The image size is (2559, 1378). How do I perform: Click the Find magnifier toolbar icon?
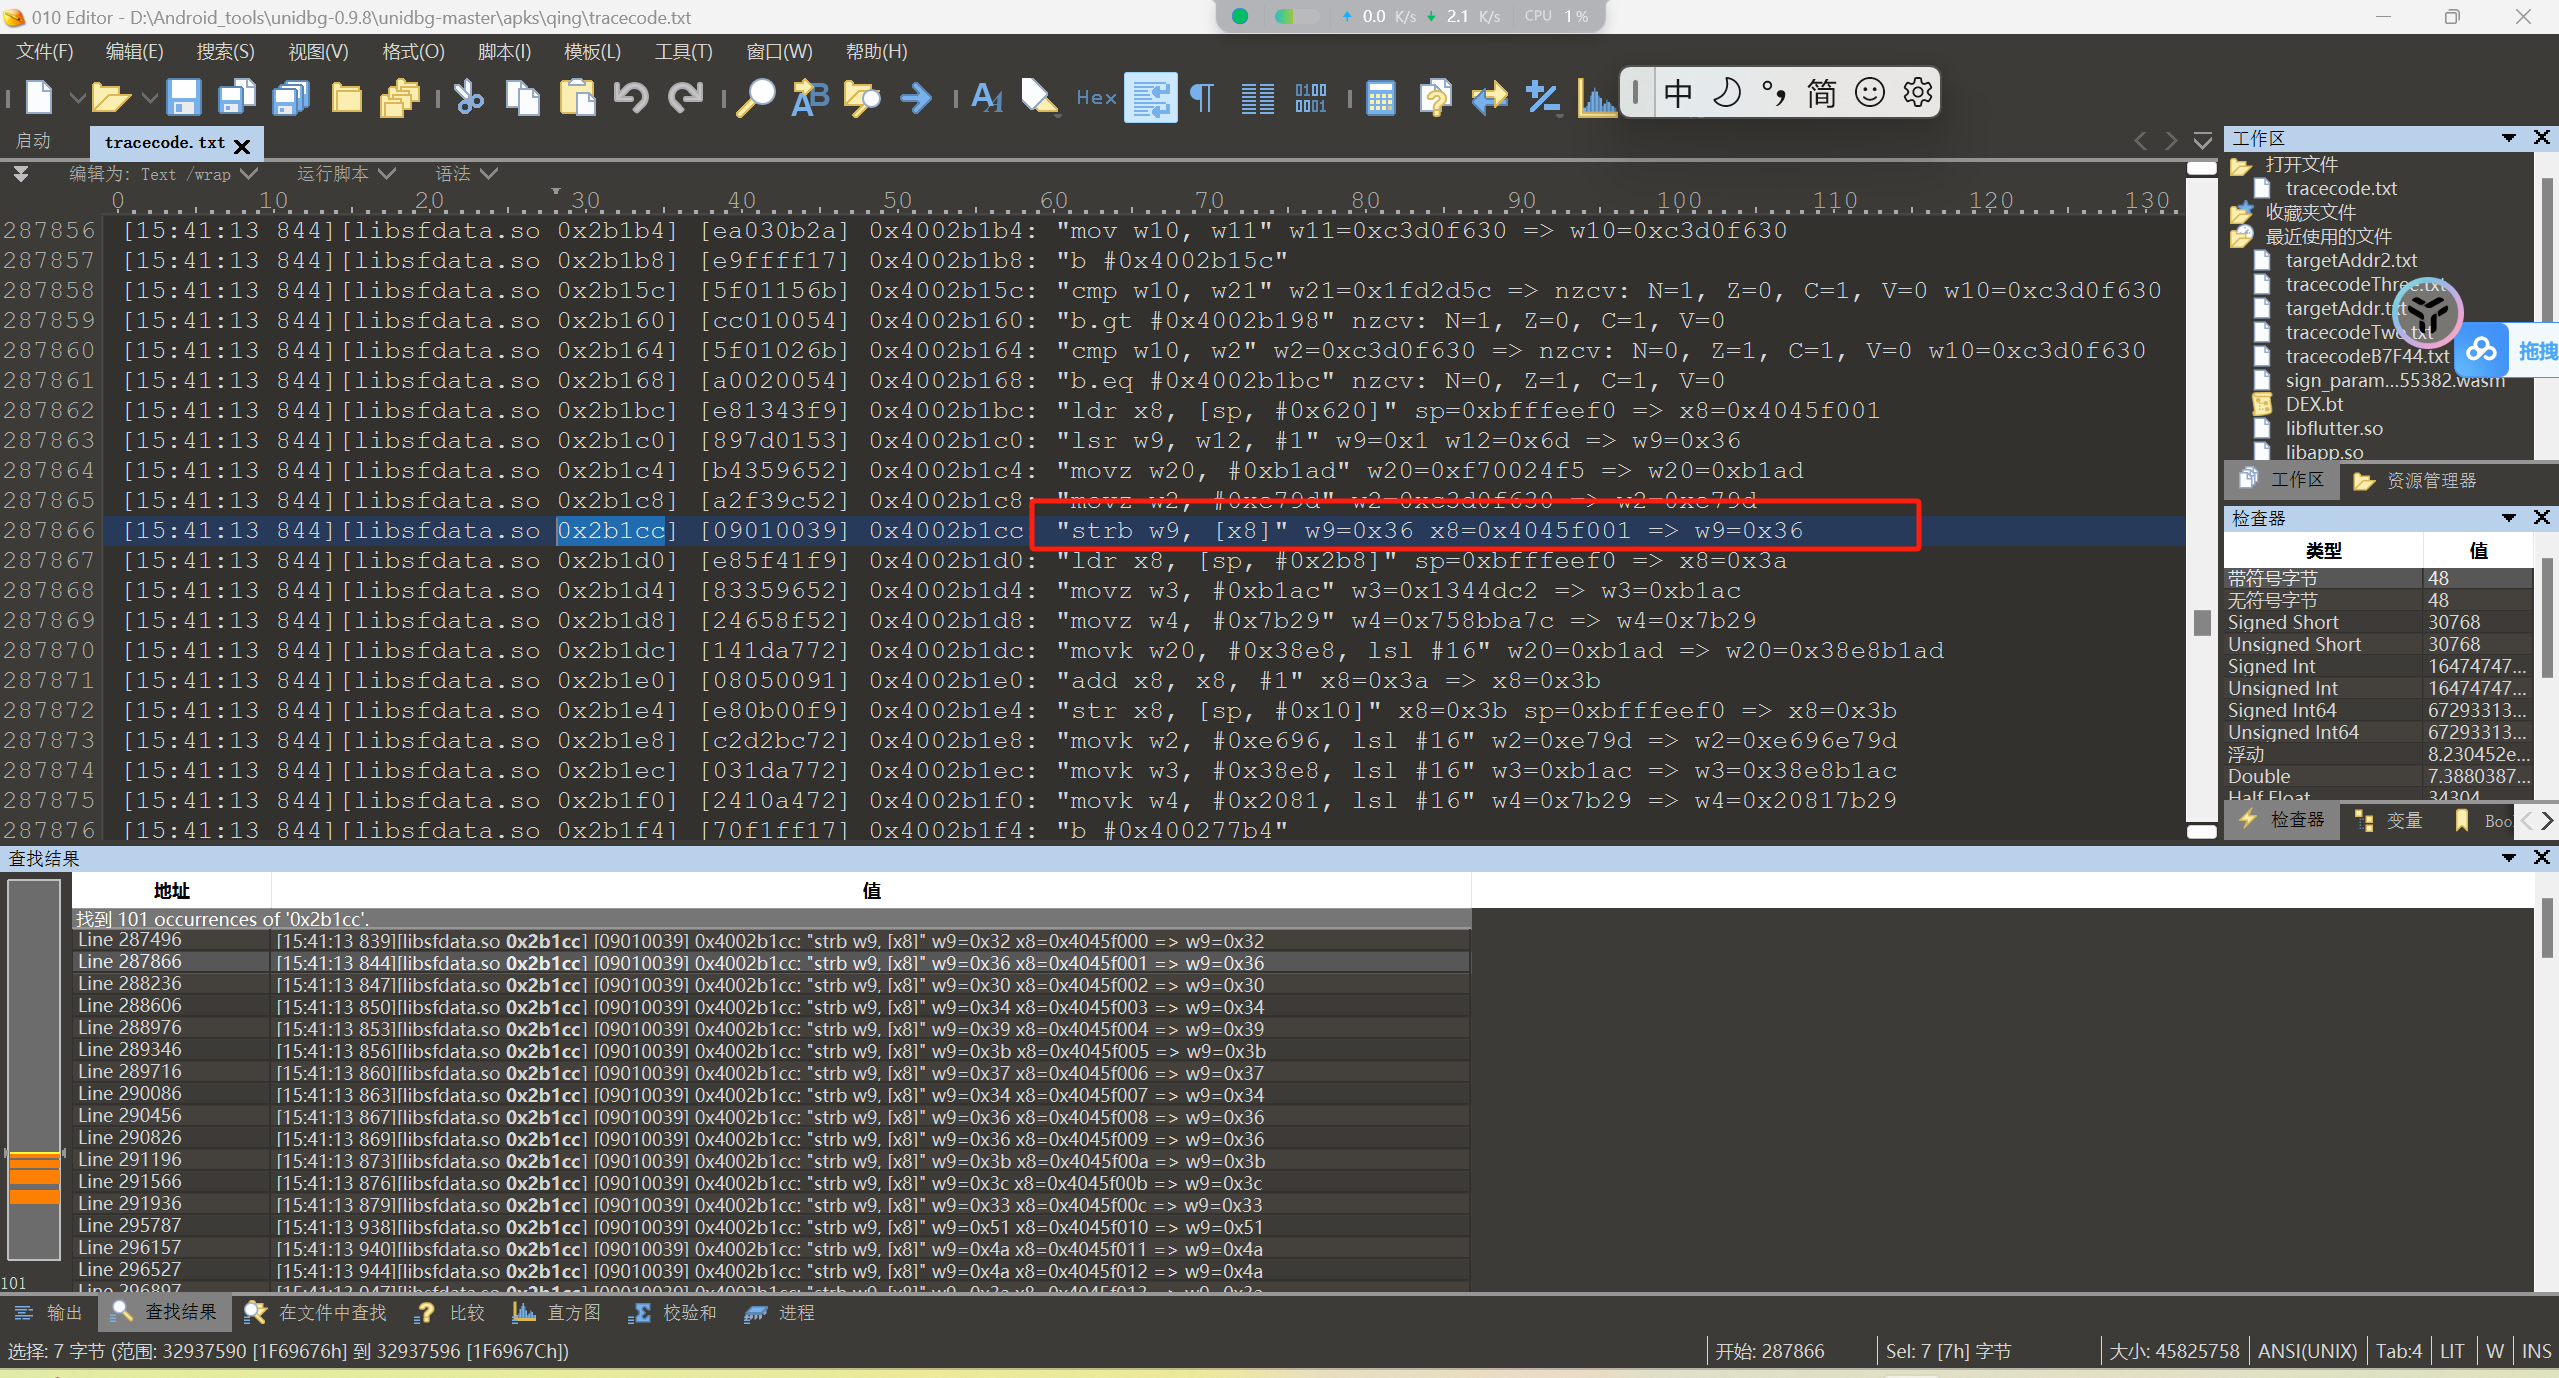click(x=755, y=97)
